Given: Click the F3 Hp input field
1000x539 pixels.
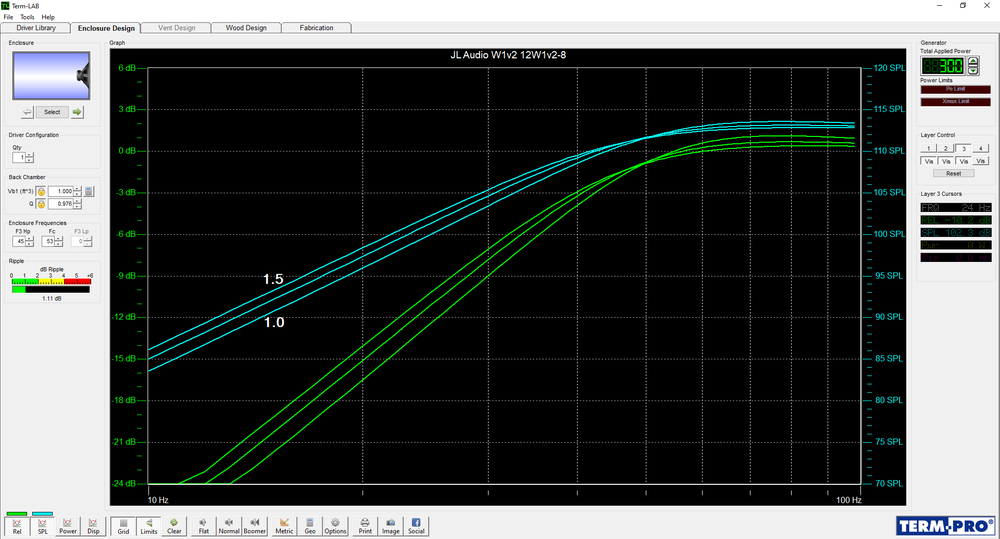Looking at the screenshot, I should click(19, 242).
